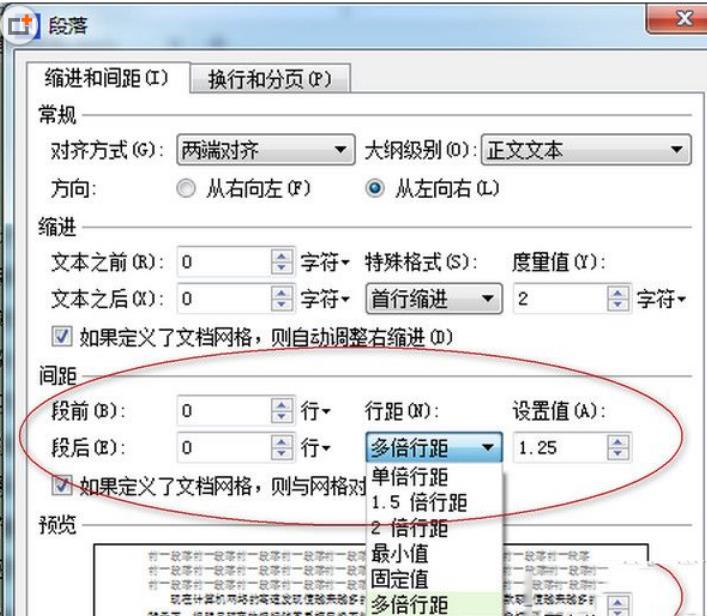This screenshot has height=616, width=707.
Task: Click the 段前 spacing input field
Action: click(225, 410)
